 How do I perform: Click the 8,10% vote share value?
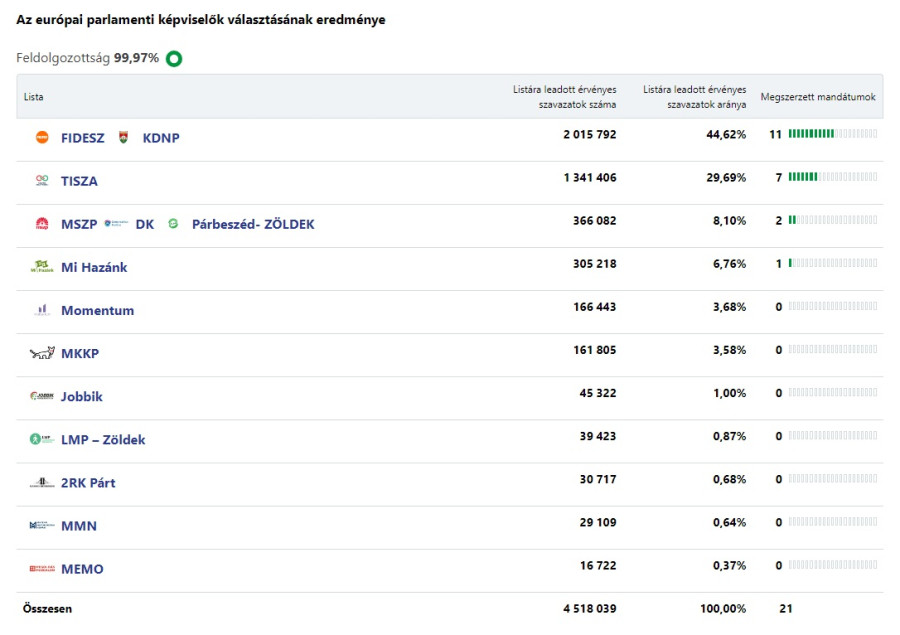tap(730, 220)
